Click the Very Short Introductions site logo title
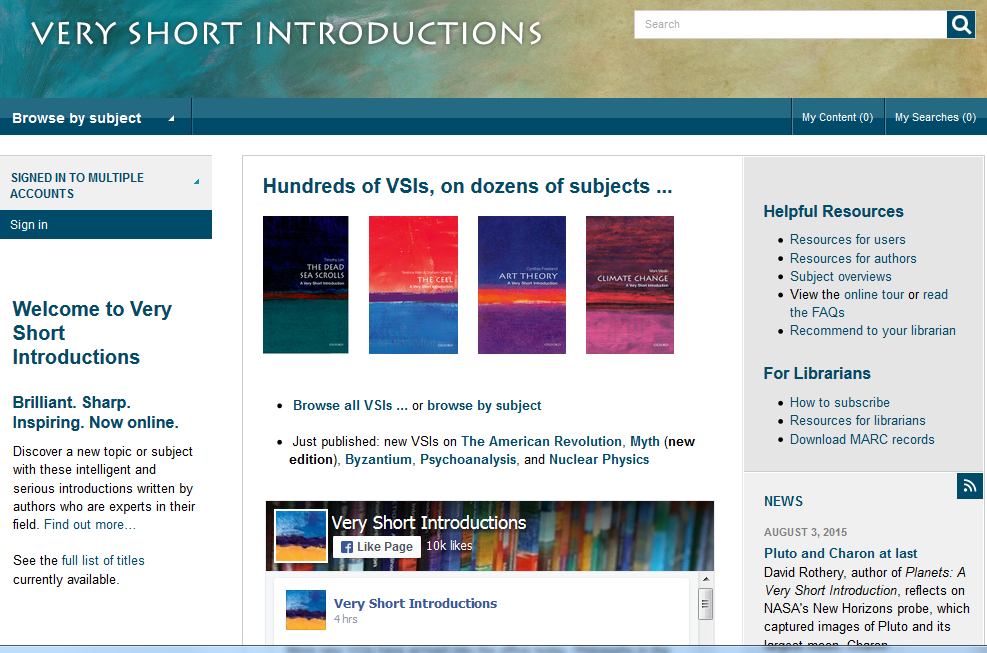 (286, 33)
